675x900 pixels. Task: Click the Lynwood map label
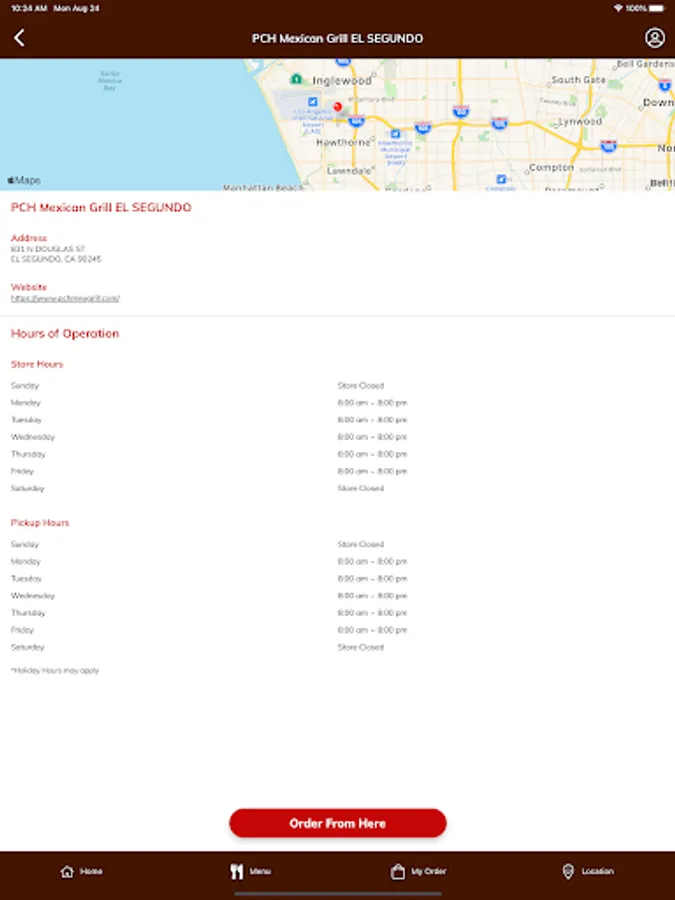(580, 122)
